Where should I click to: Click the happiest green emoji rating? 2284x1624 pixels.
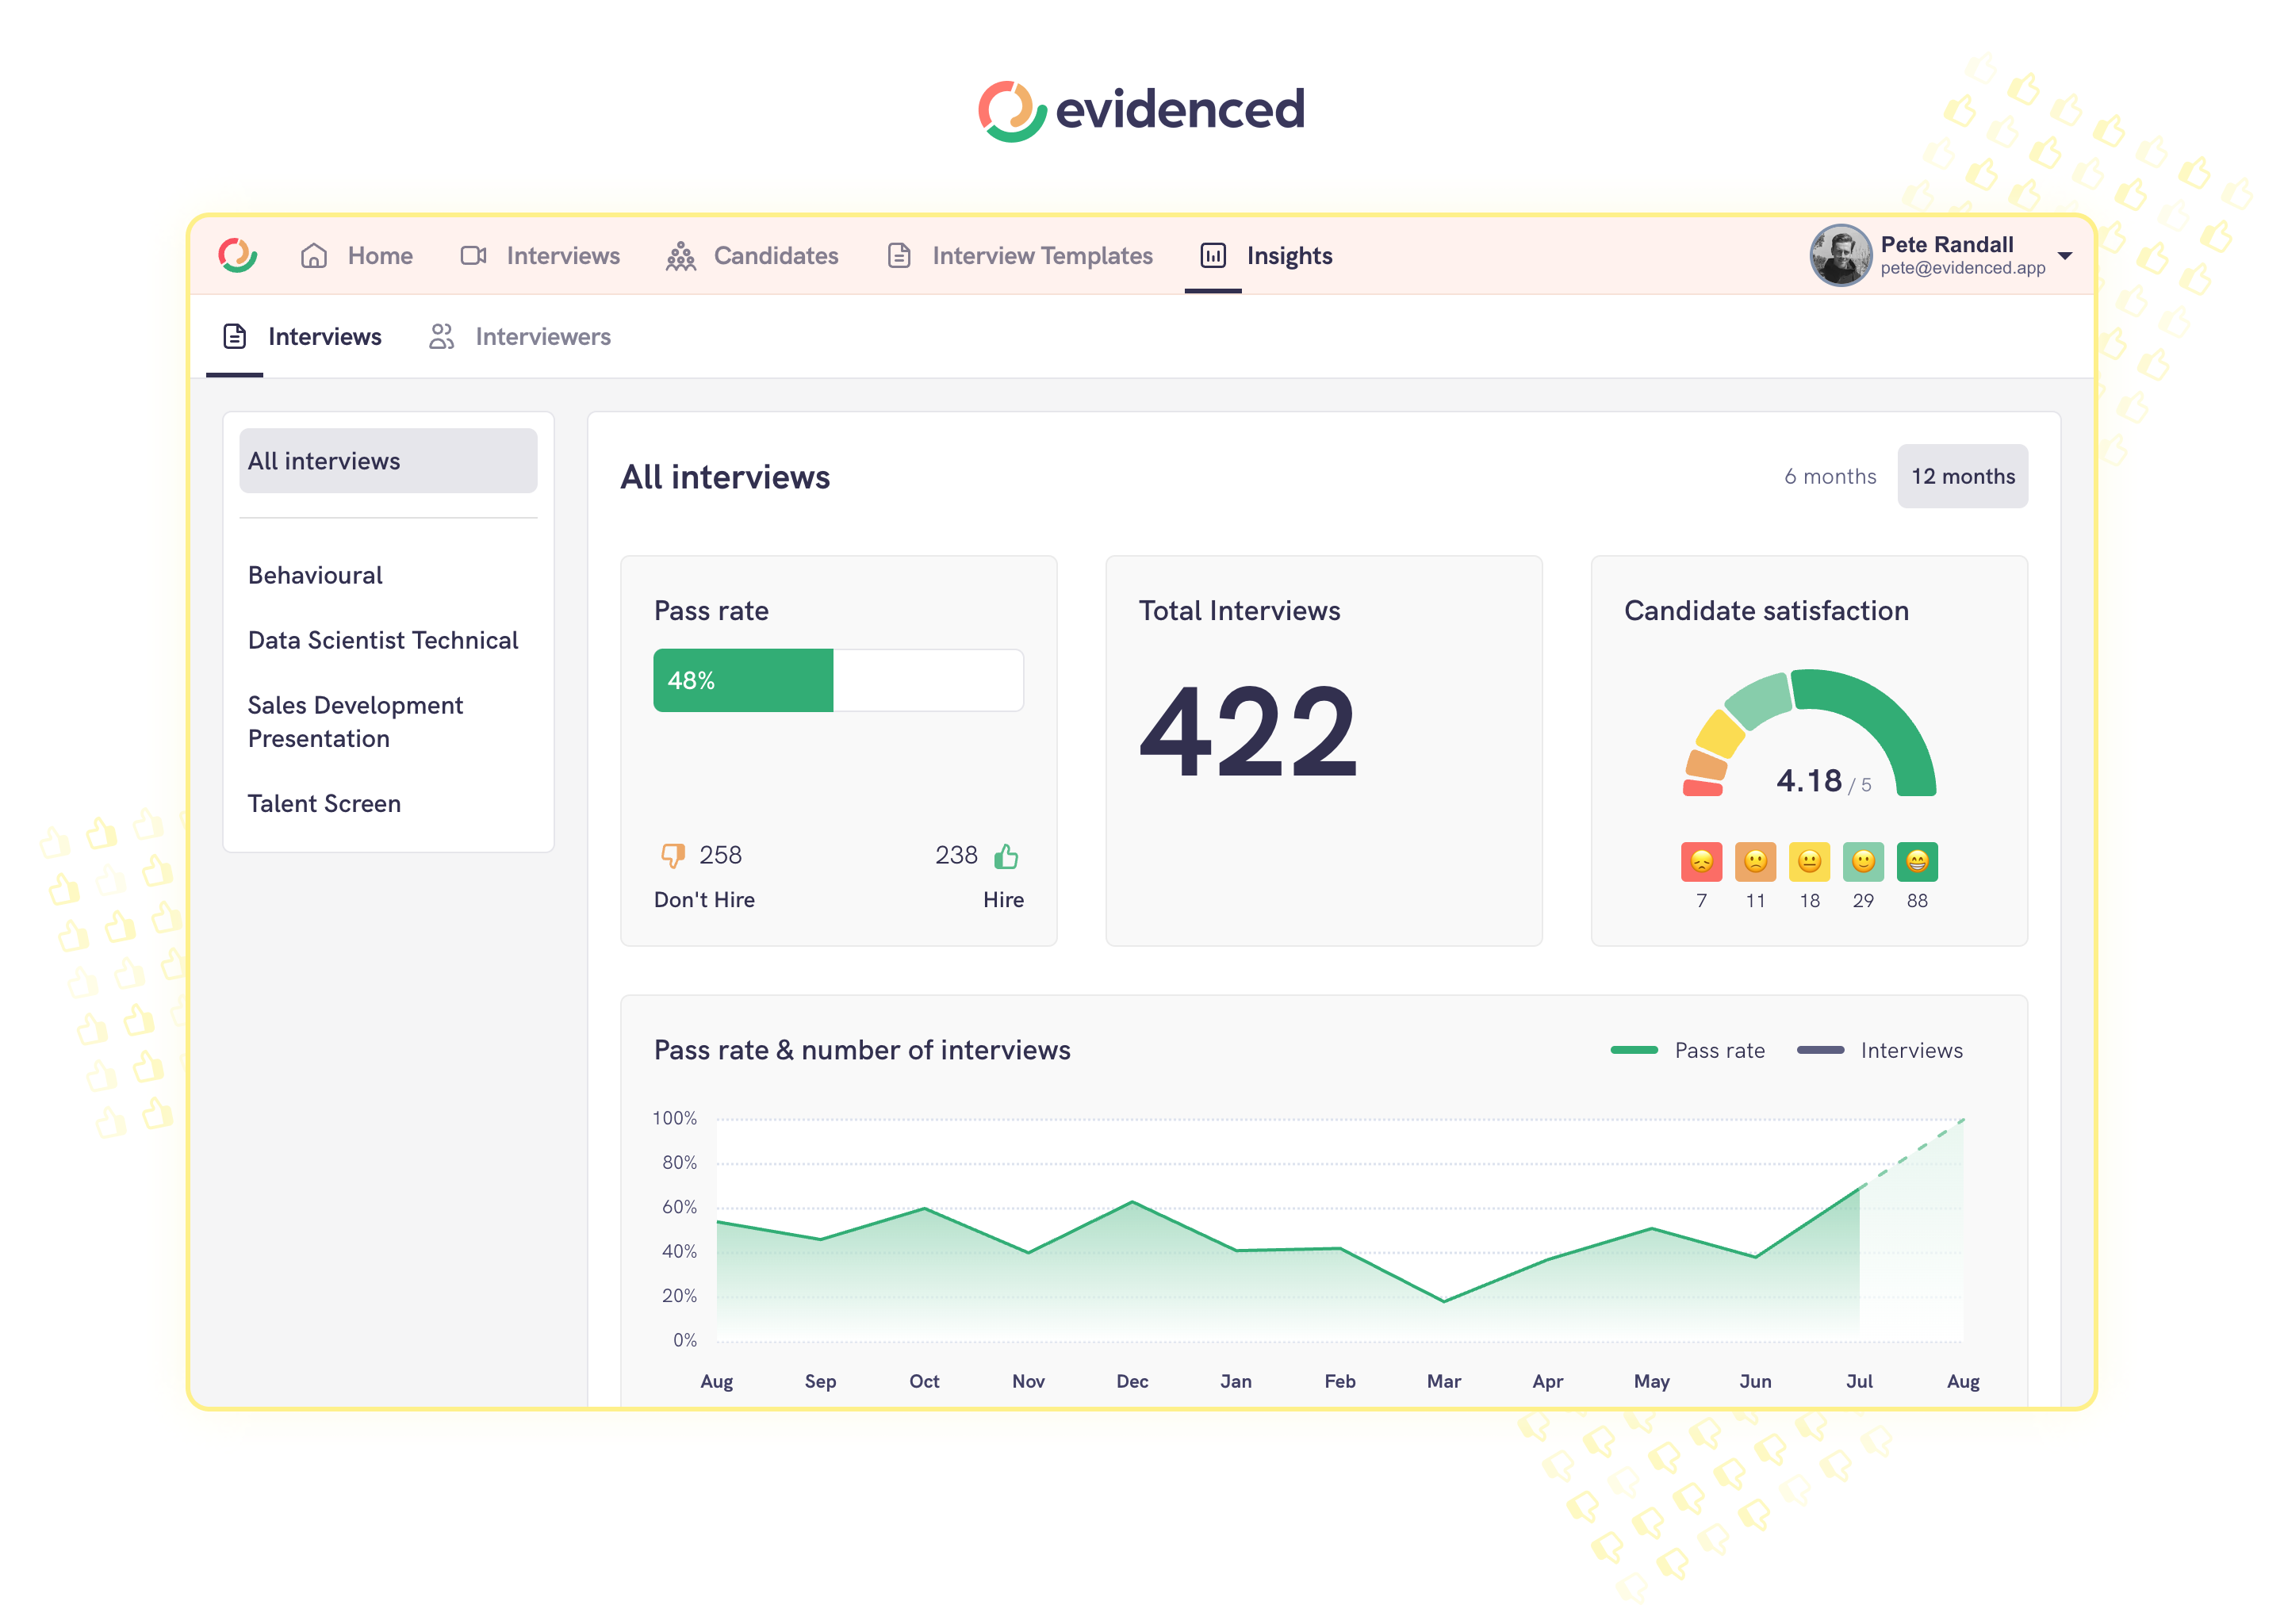(x=1916, y=861)
